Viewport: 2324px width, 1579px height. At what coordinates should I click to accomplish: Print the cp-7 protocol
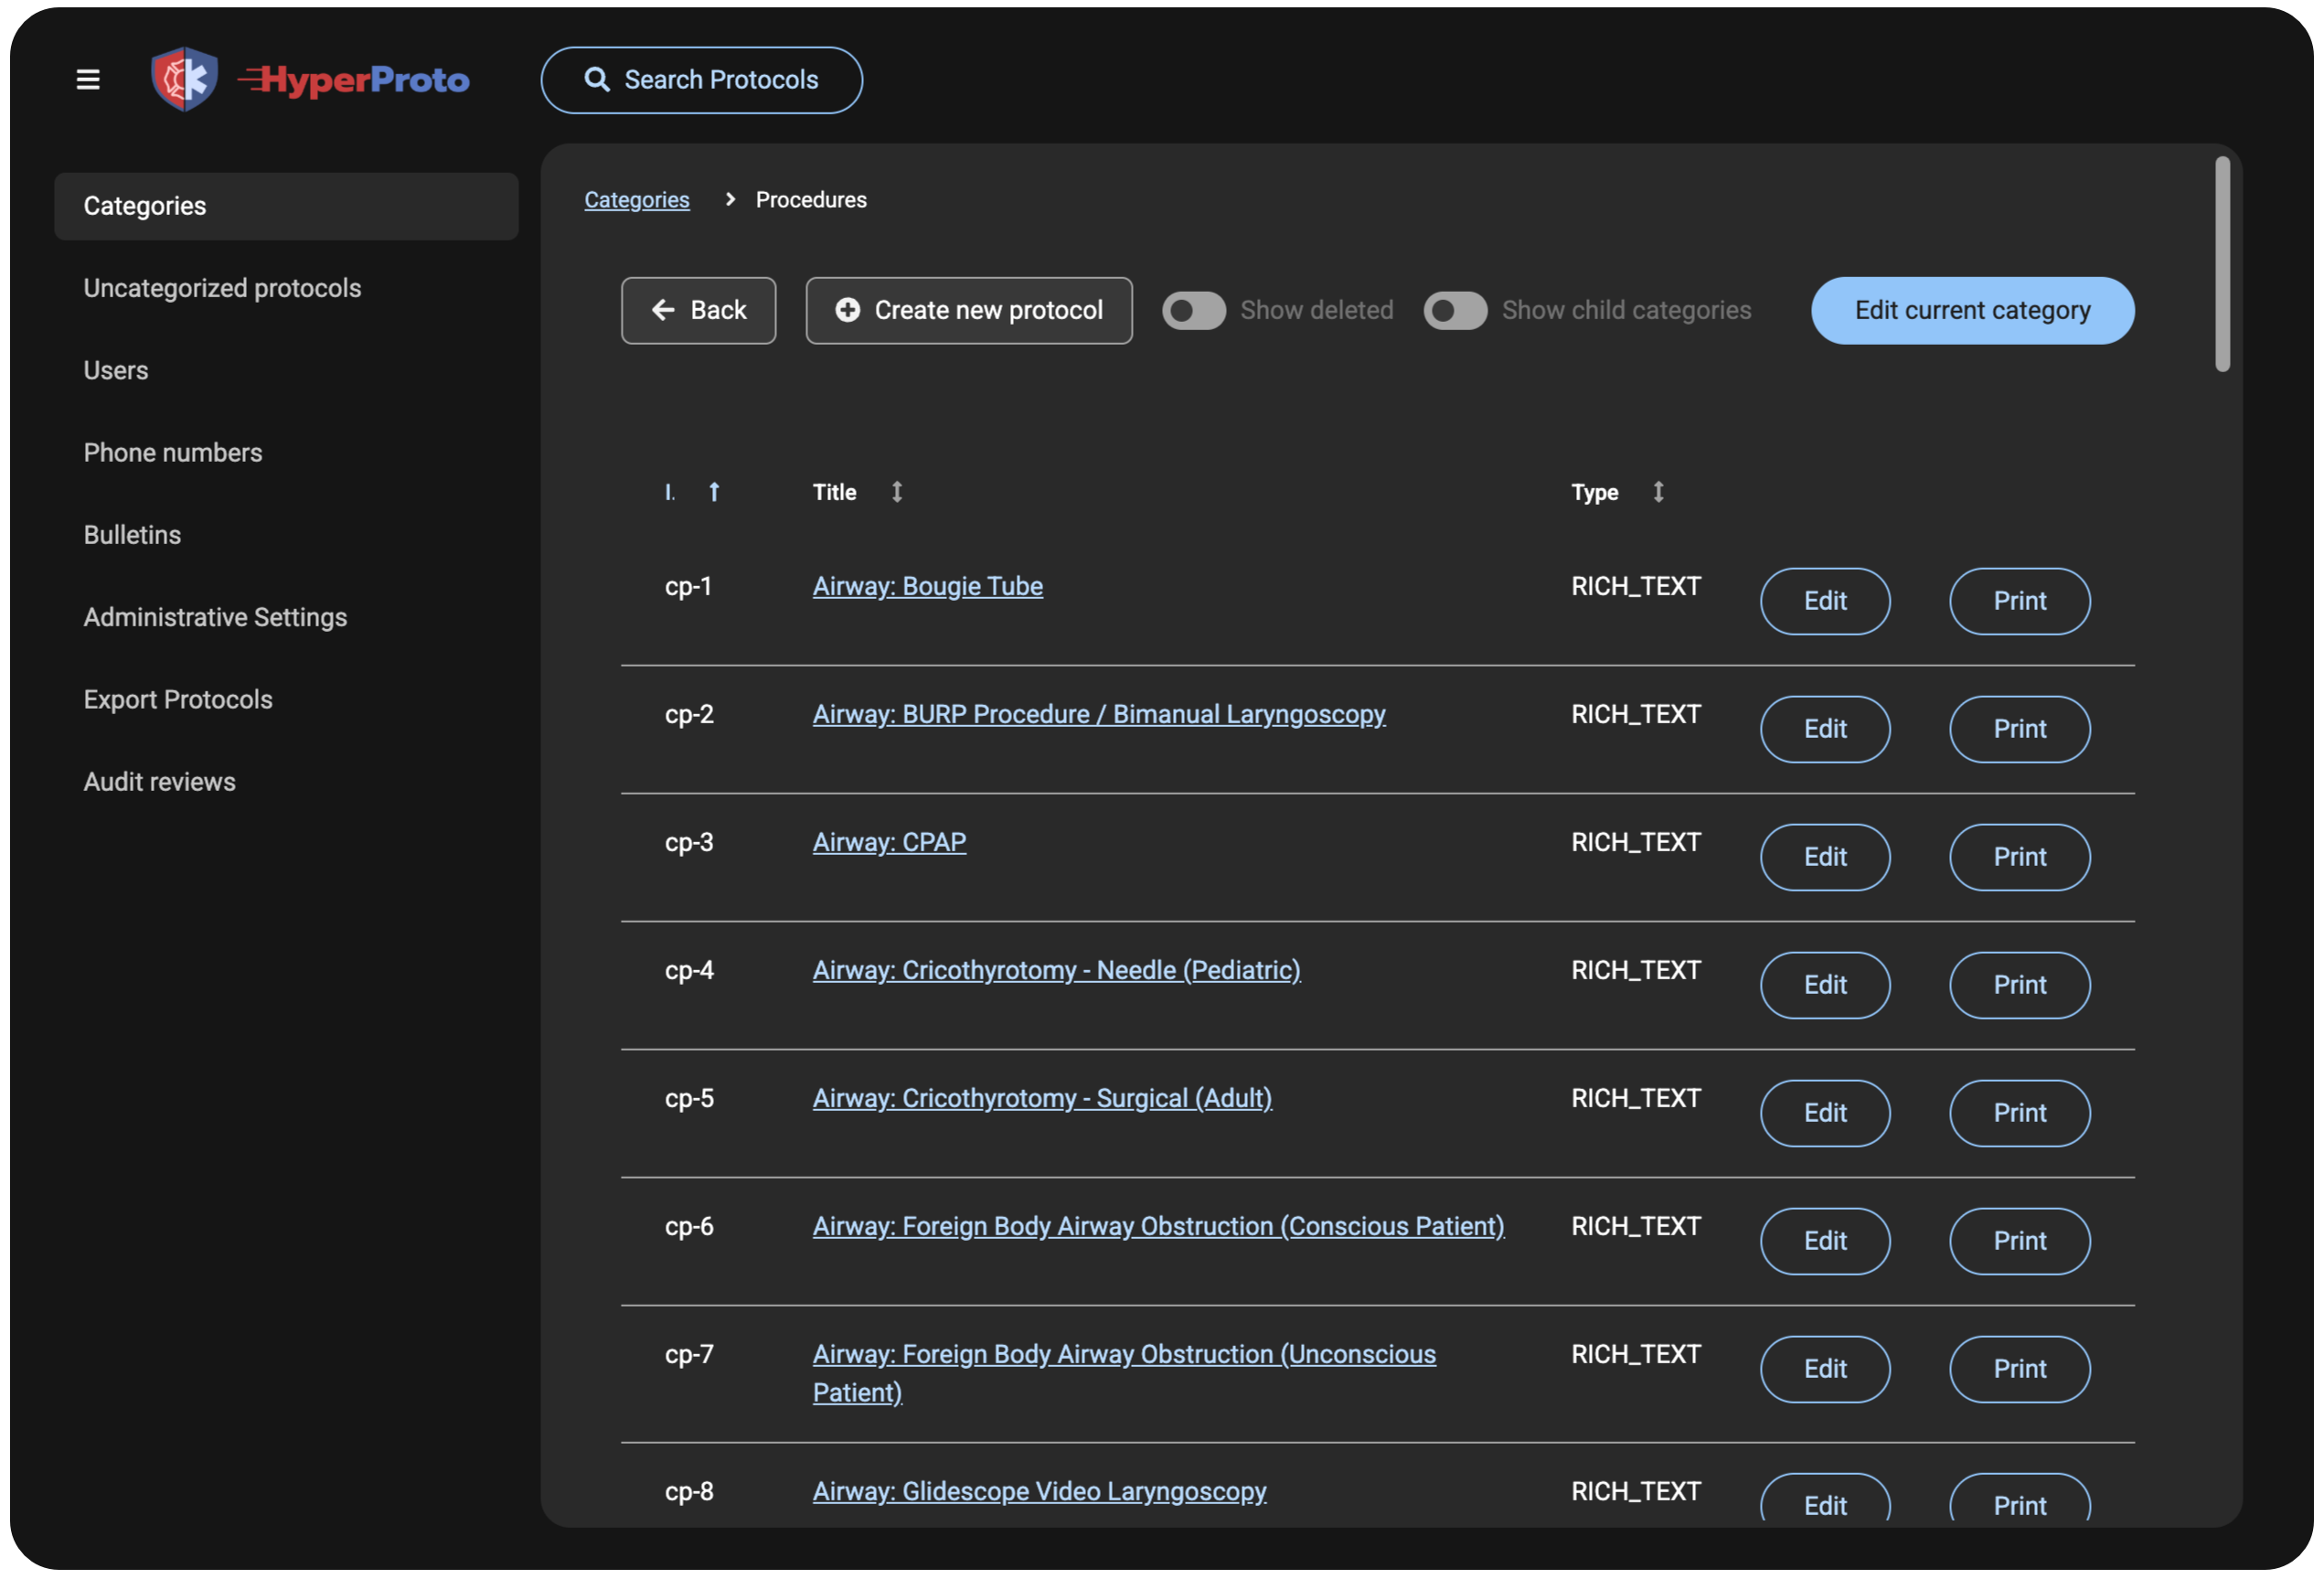click(x=2019, y=1369)
